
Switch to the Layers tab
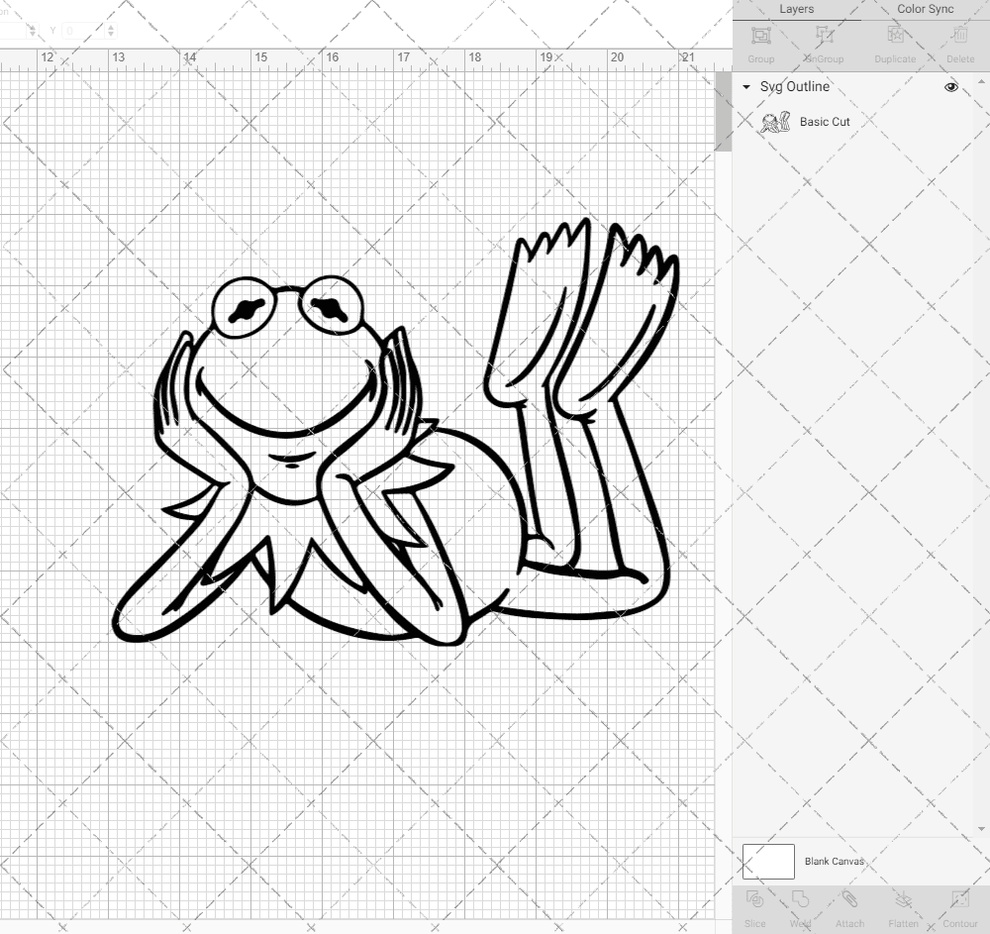[x=797, y=9]
